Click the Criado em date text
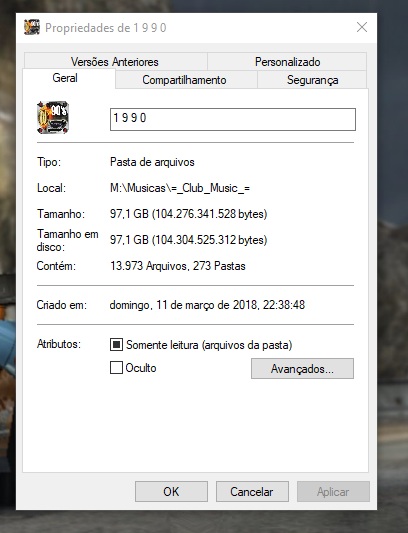408x533 pixels. (x=207, y=305)
